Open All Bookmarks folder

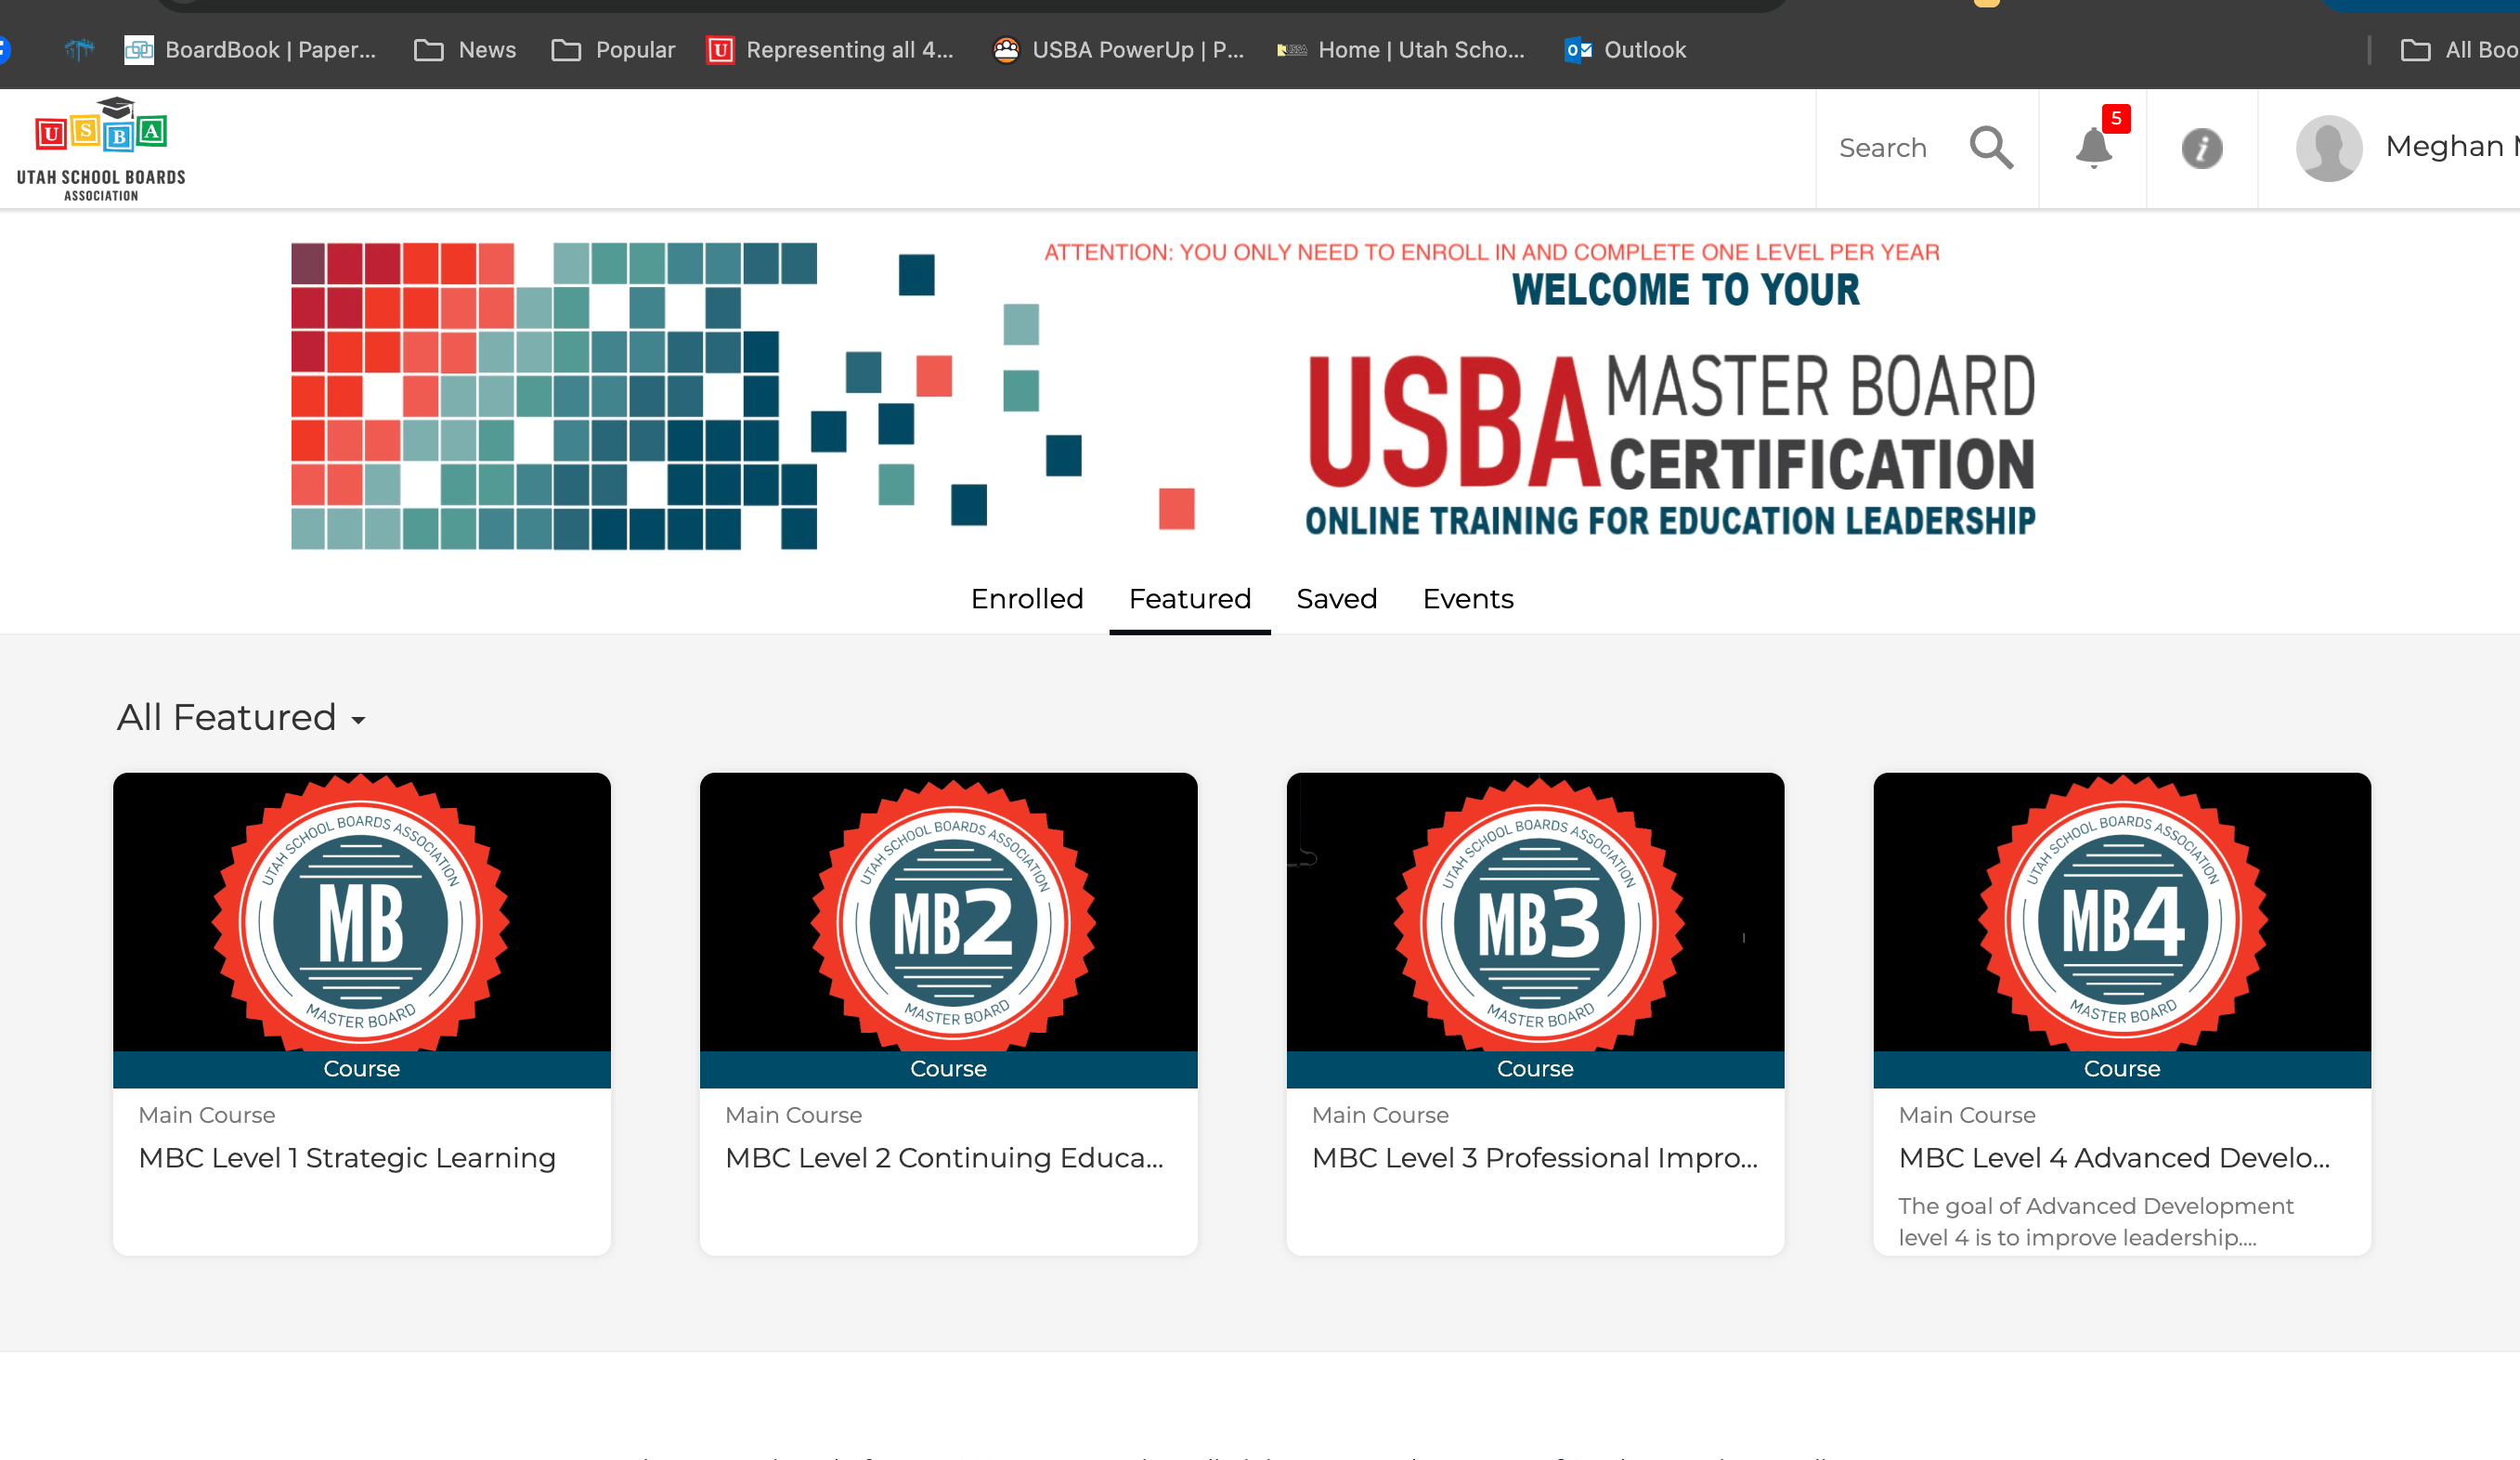coord(2460,49)
